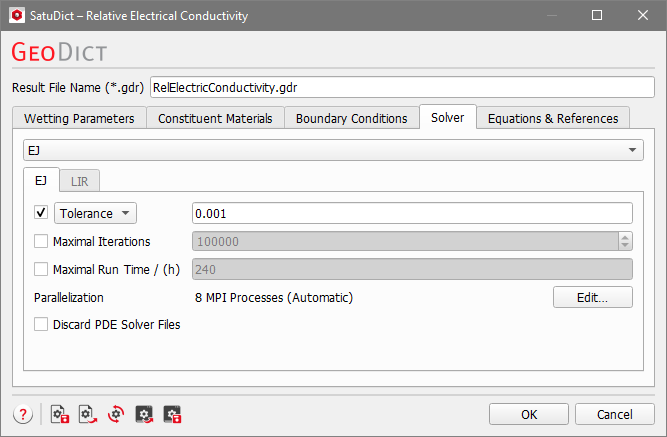The height and width of the screenshot is (437, 667).
Task: Enable Maximal Run Time checkbox
Action: (41, 269)
